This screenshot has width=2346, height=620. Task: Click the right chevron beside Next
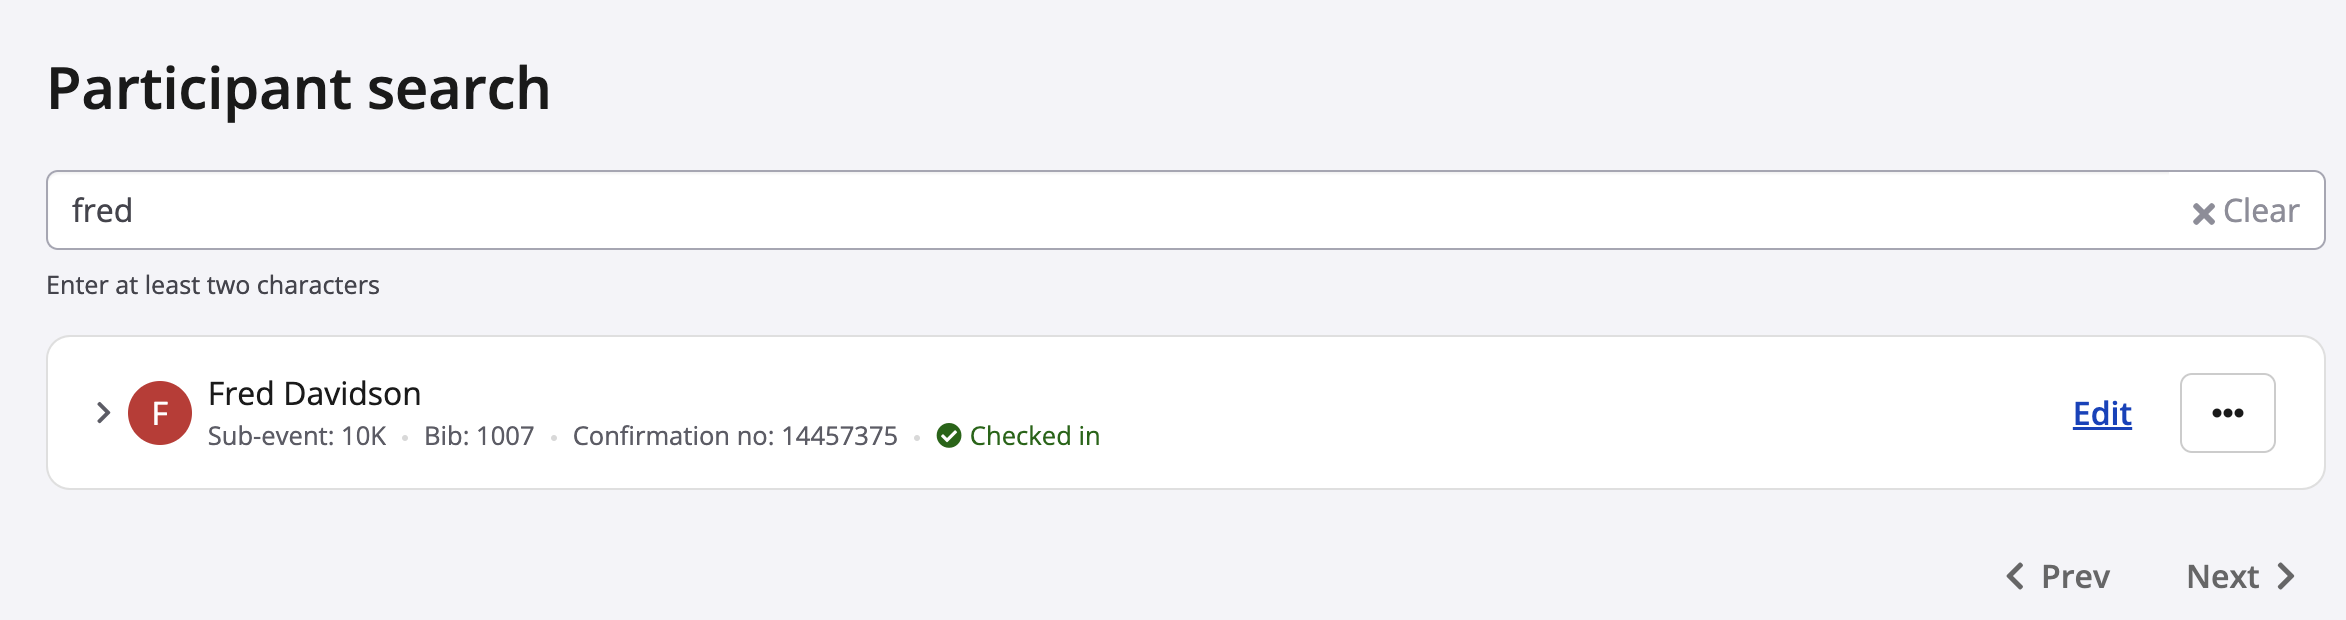click(x=2286, y=576)
